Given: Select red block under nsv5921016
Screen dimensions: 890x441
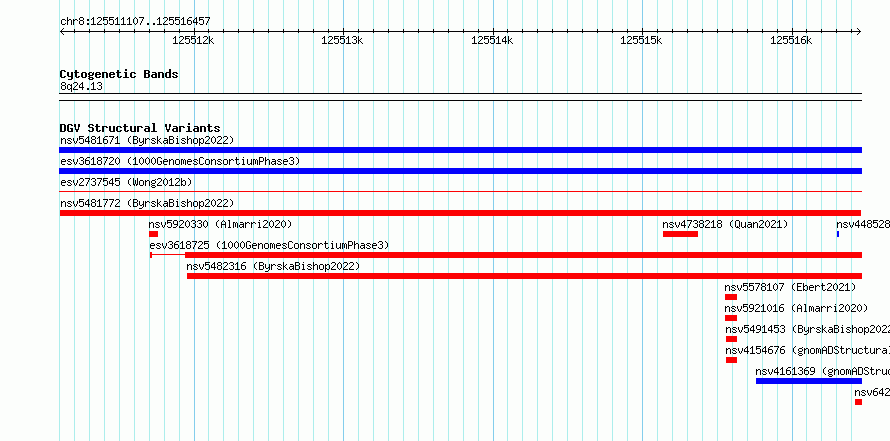Looking at the screenshot, I should point(731,318).
